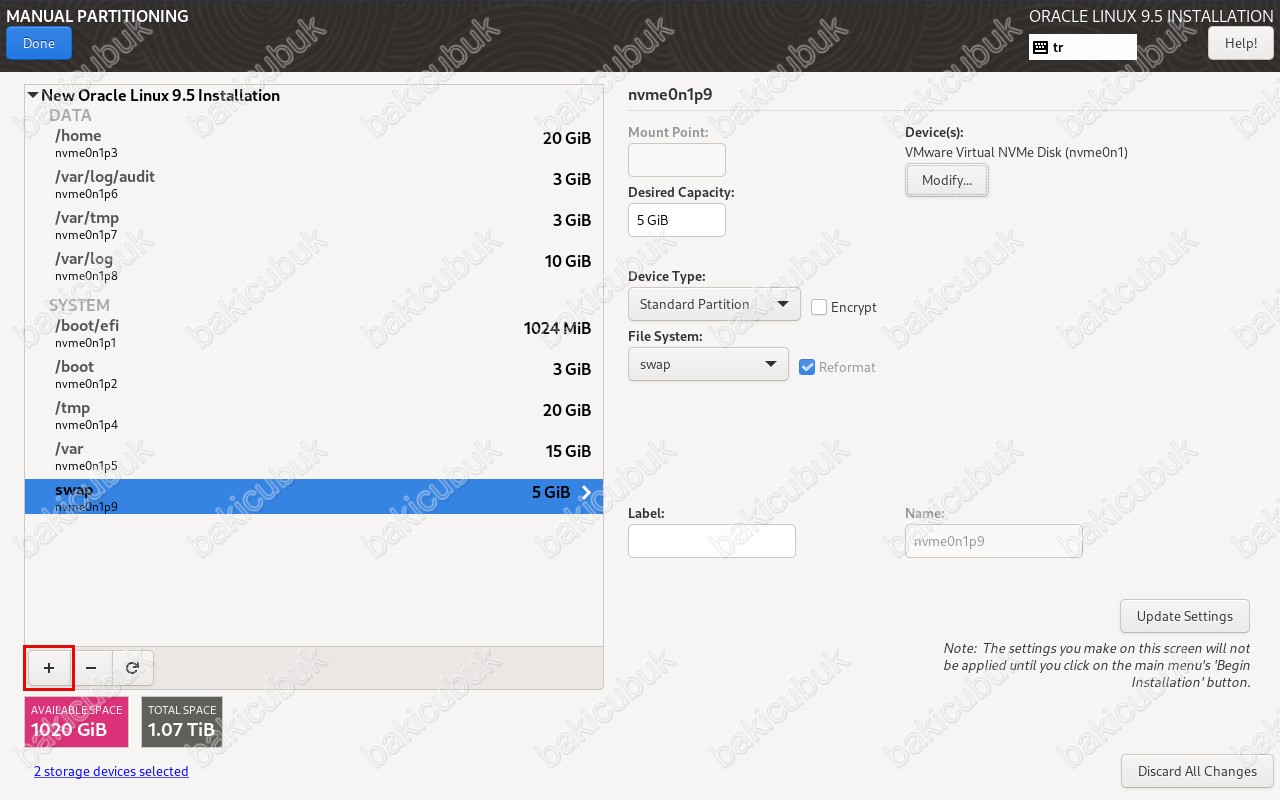The height and width of the screenshot is (800, 1280).
Task: Click the 1024 MiB size value
Action: 557,328
